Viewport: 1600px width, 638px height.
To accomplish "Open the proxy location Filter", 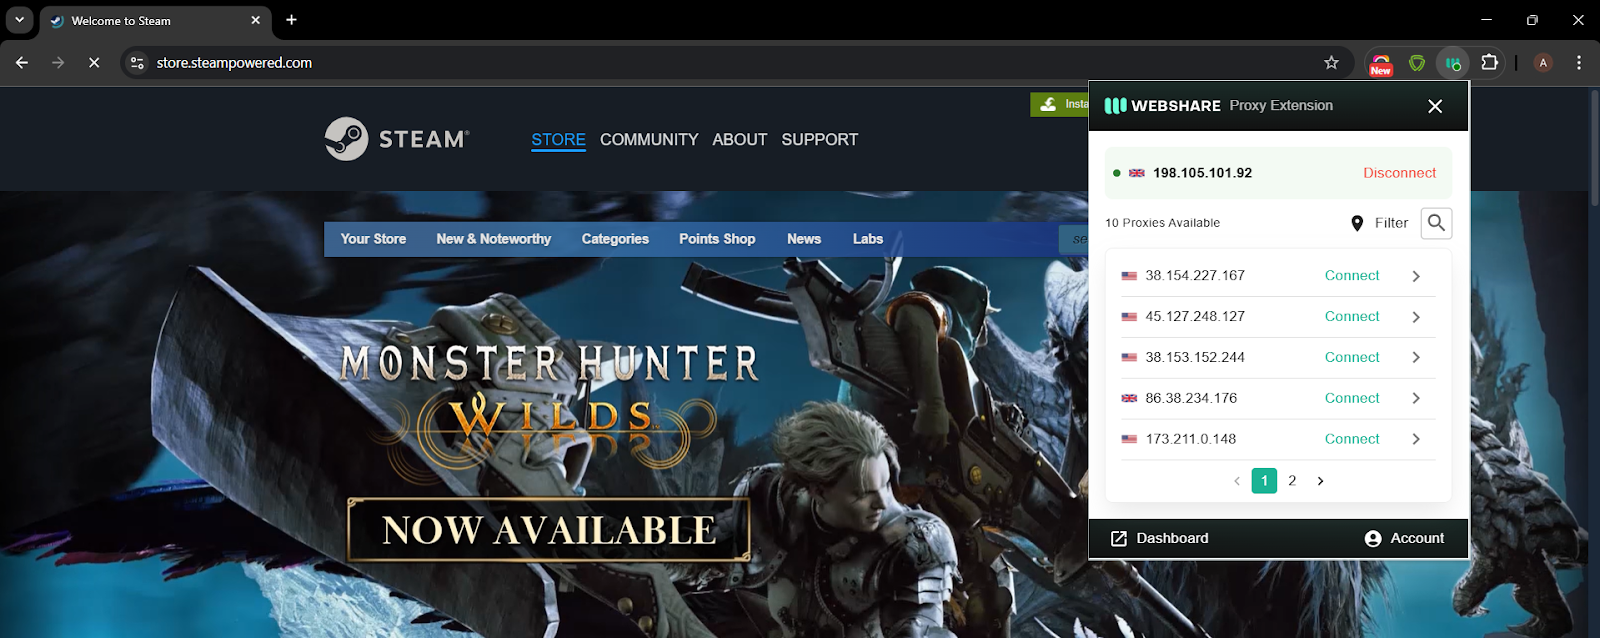I will (x=1379, y=223).
